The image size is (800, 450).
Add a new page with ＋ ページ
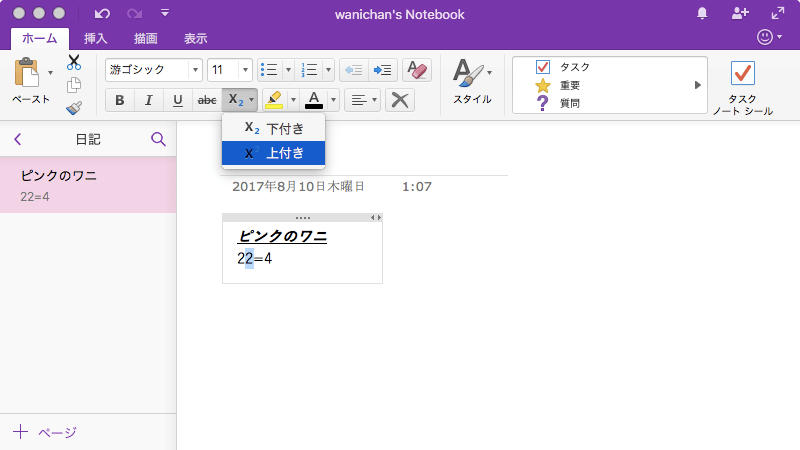click(x=45, y=432)
